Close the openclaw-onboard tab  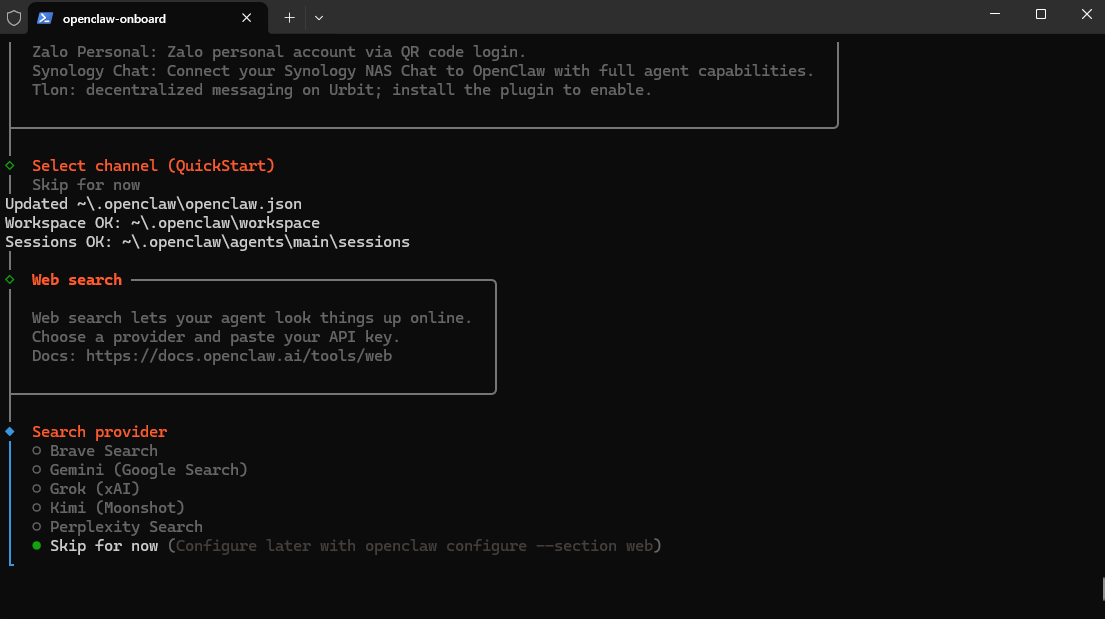247,17
